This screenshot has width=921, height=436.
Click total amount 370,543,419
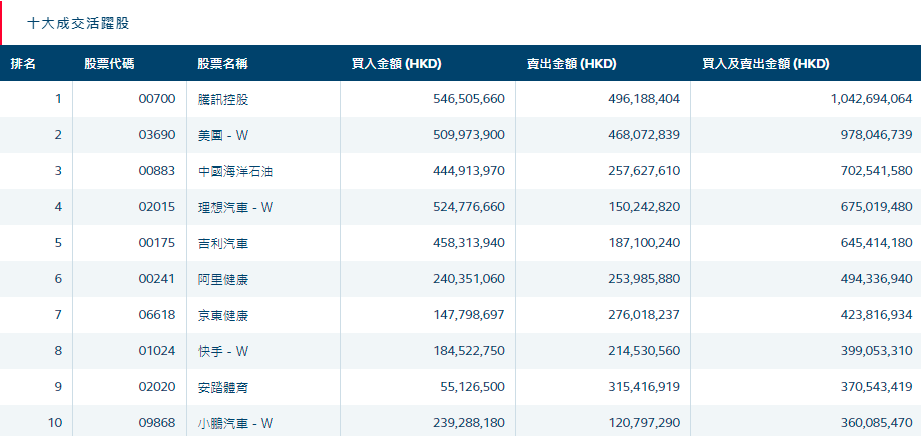point(877,387)
